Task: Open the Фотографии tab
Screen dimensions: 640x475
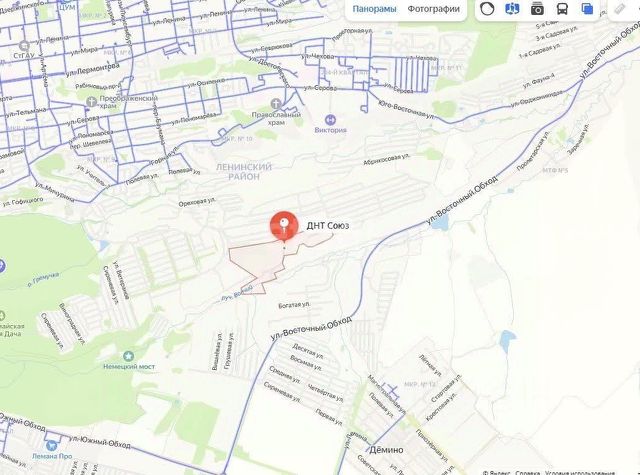Action: (x=433, y=9)
